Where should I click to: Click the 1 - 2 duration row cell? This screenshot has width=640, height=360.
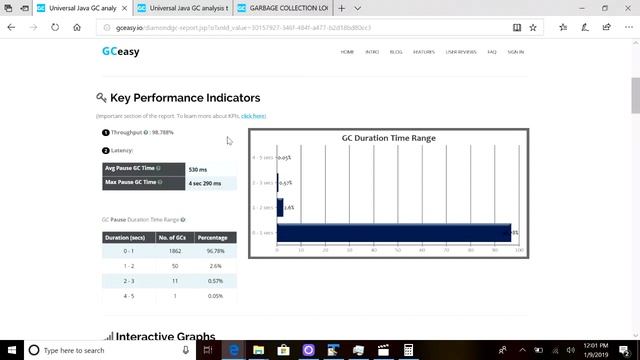129,266
